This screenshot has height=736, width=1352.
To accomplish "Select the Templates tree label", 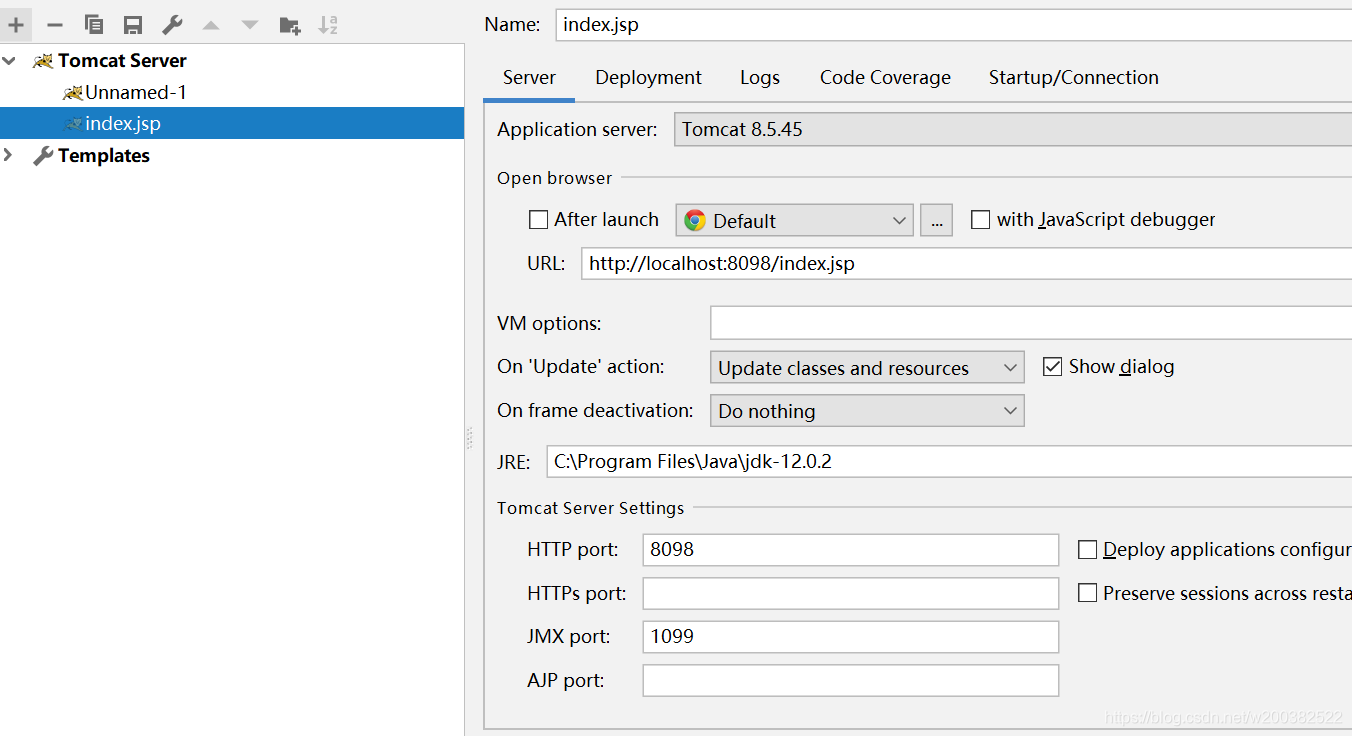I will tap(104, 156).
